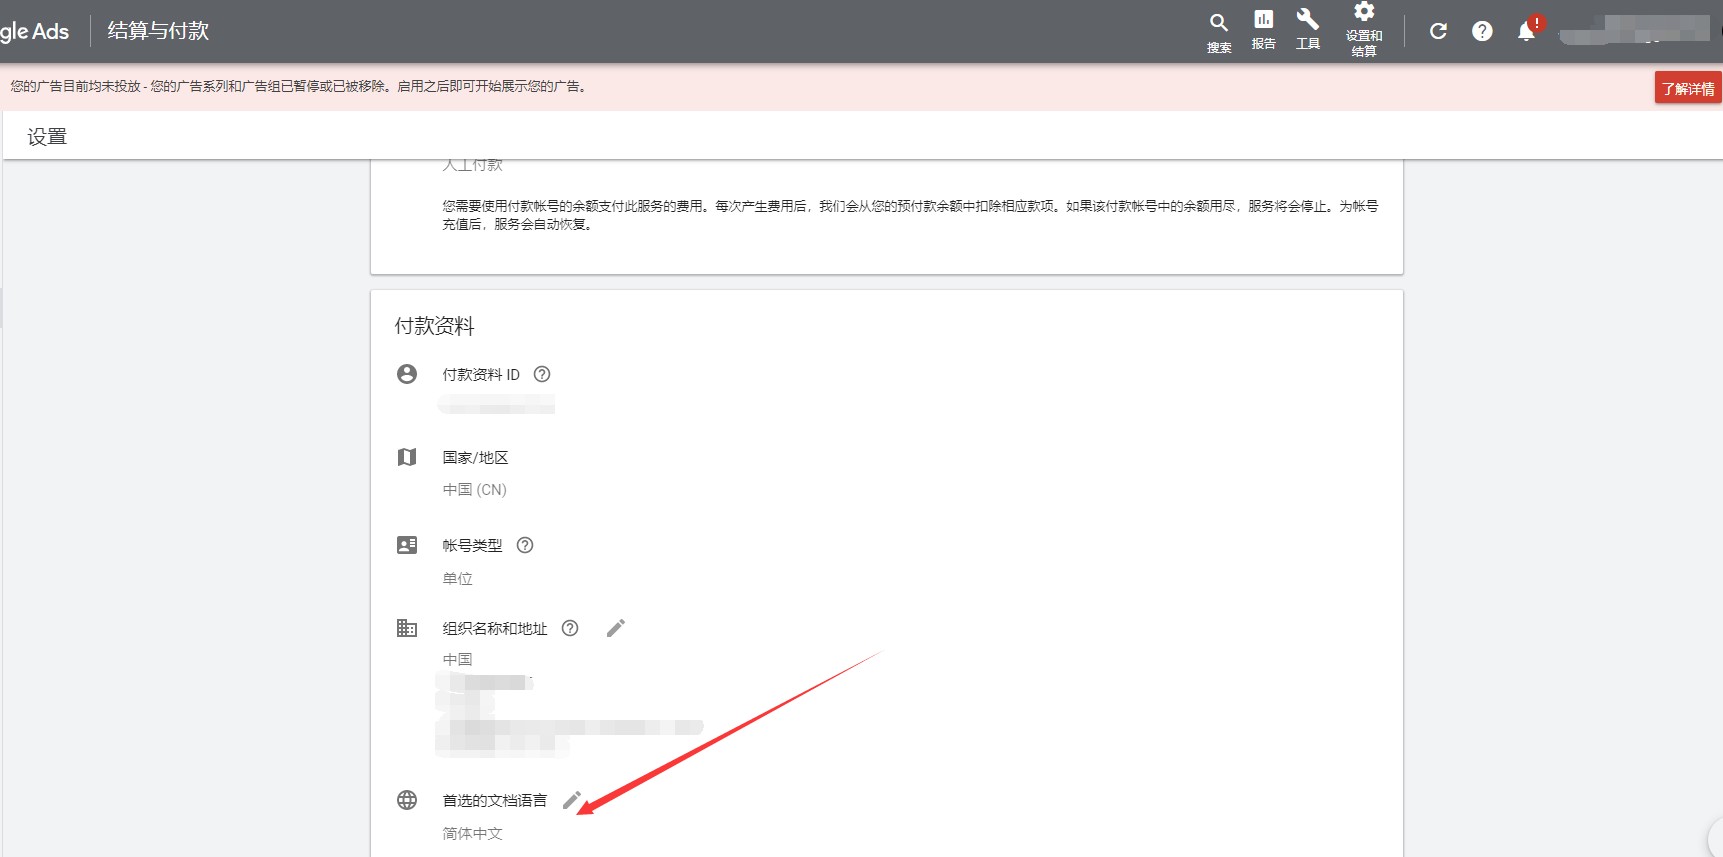Open the reports (报告) menu
Viewport: 1723px width, 857px height.
click(x=1263, y=30)
